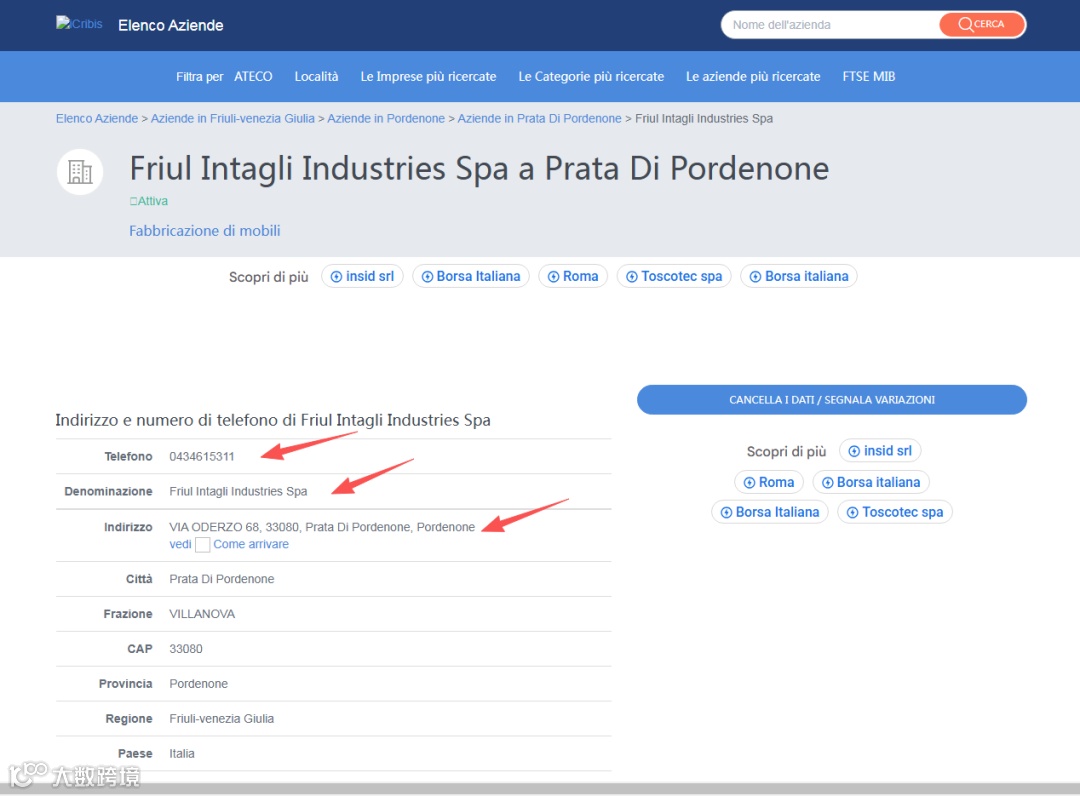Select Le Imprese più ricercate menu
This screenshot has width=1080, height=796.
click(x=428, y=76)
